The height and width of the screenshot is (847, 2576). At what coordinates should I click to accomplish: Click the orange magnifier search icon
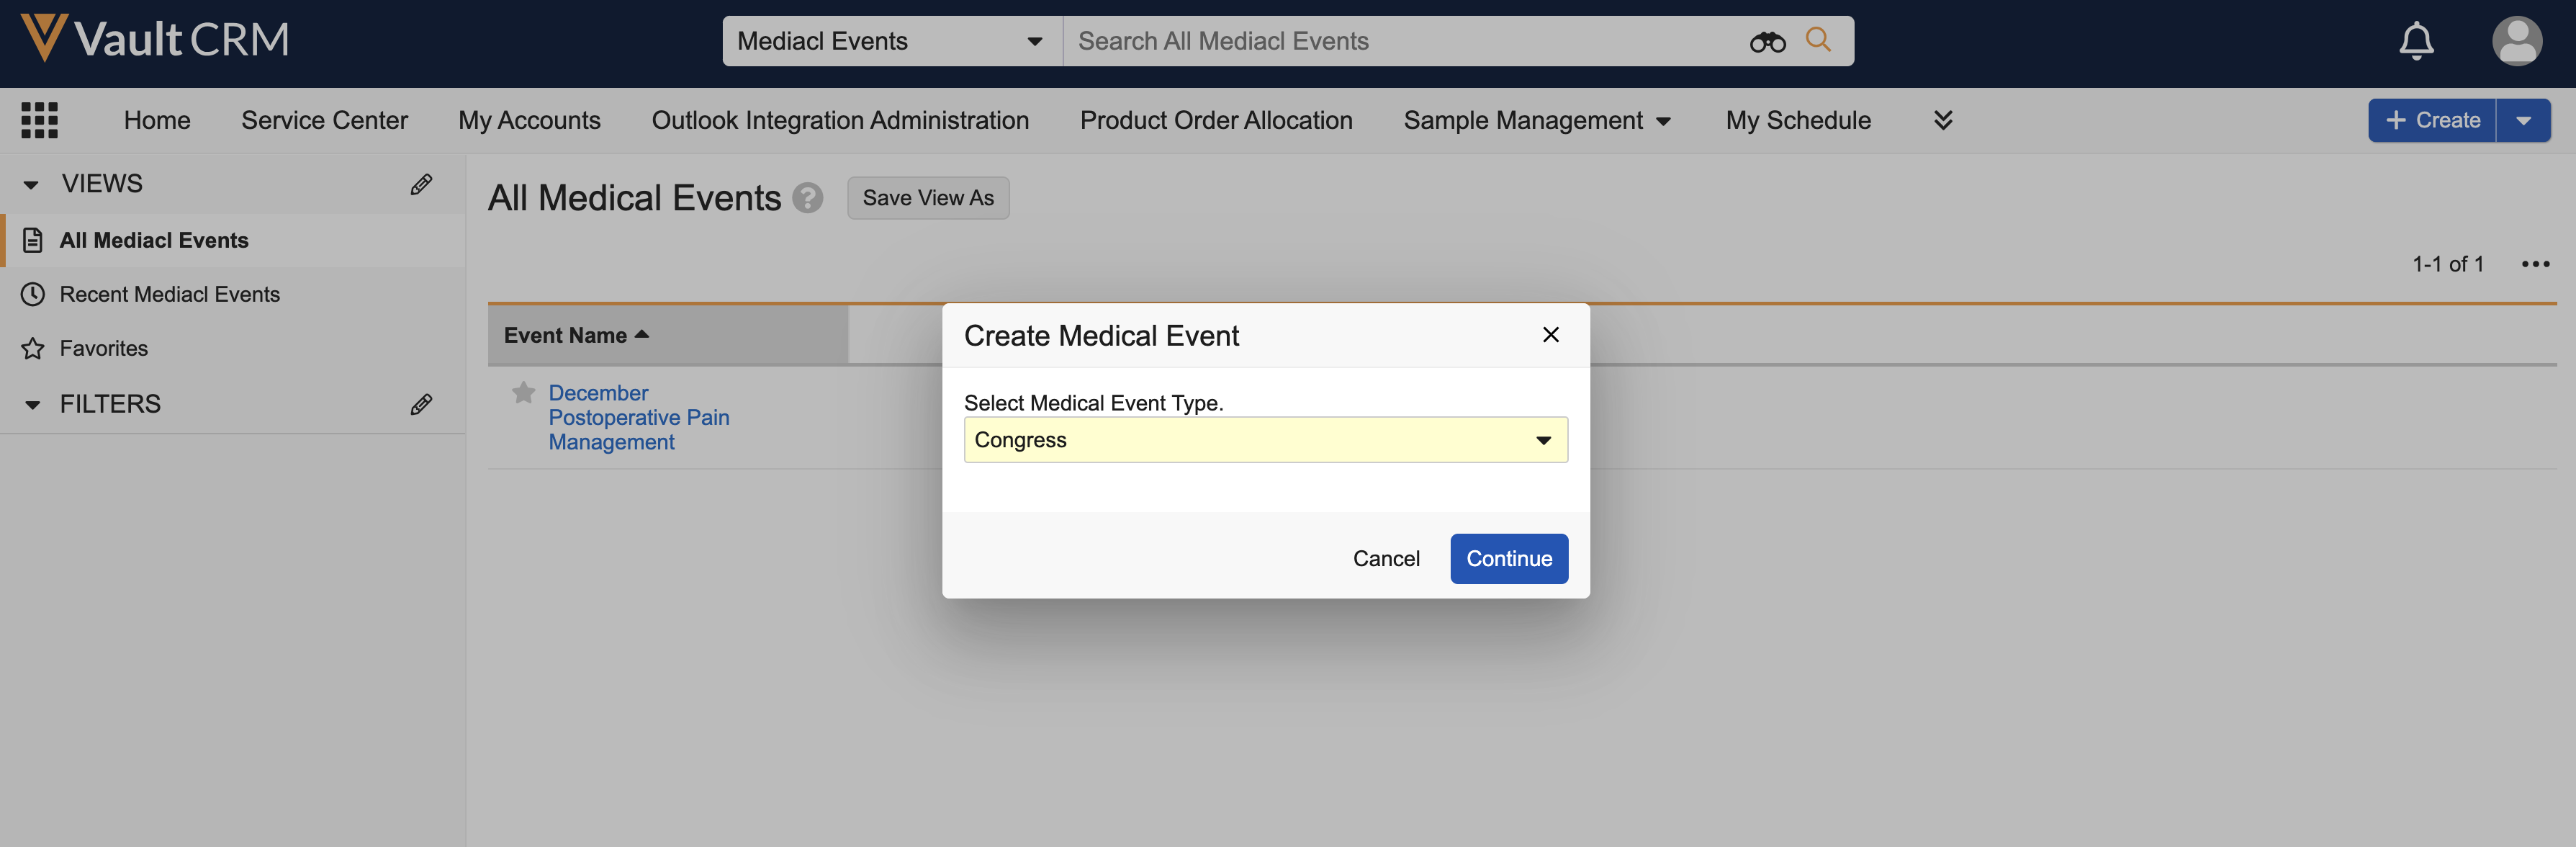point(1818,40)
